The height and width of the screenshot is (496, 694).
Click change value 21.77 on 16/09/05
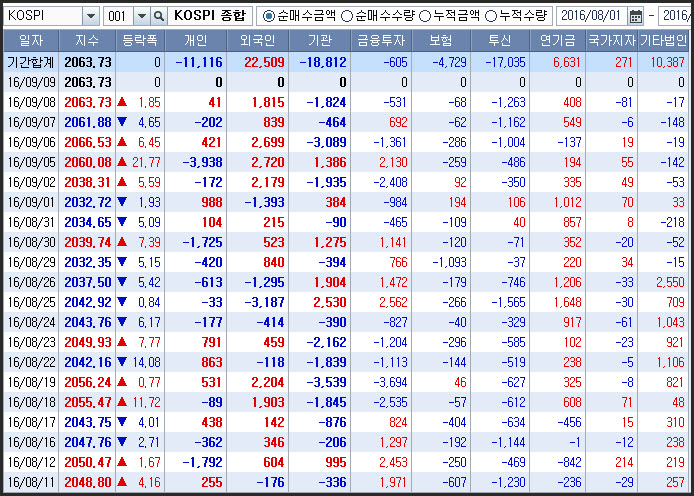coord(146,162)
